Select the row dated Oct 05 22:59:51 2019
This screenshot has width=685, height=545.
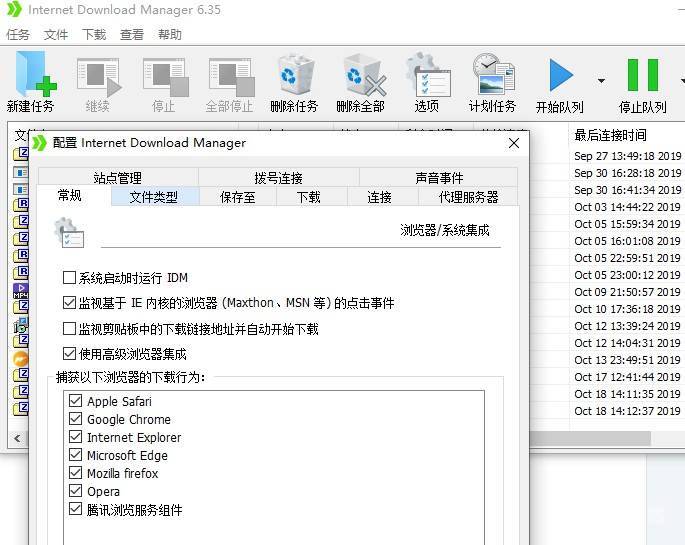[628, 258]
